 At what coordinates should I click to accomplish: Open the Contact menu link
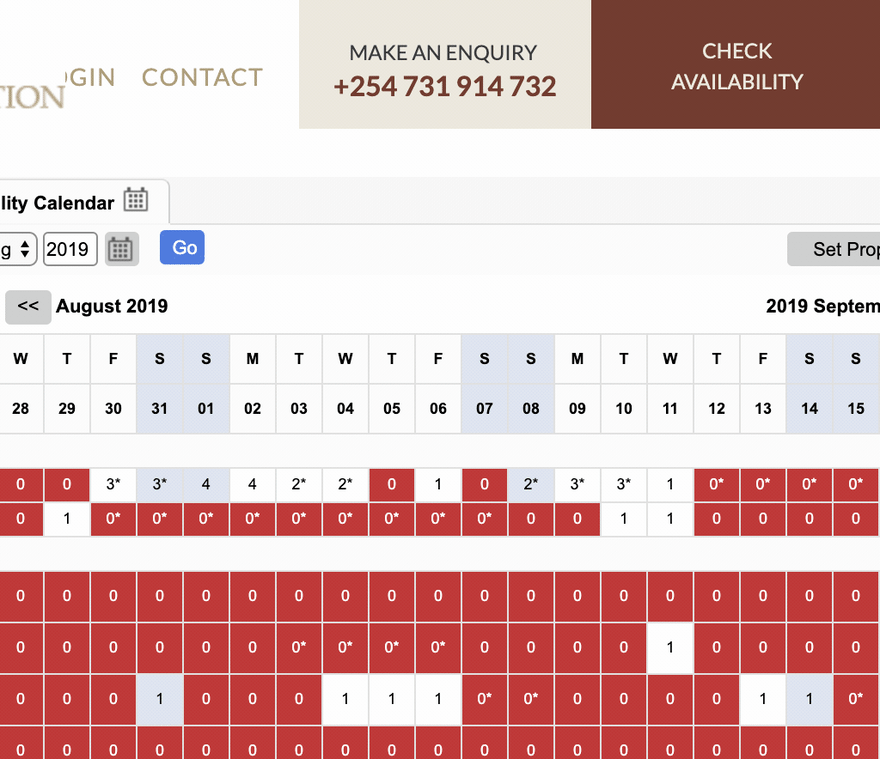tap(202, 77)
